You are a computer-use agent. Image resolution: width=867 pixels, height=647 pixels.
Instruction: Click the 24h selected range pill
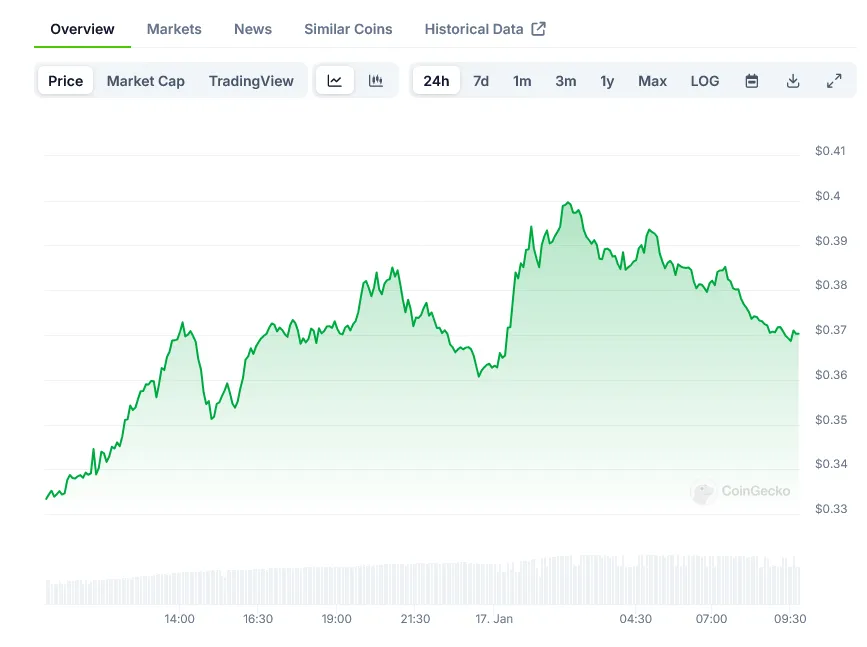(x=436, y=80)
